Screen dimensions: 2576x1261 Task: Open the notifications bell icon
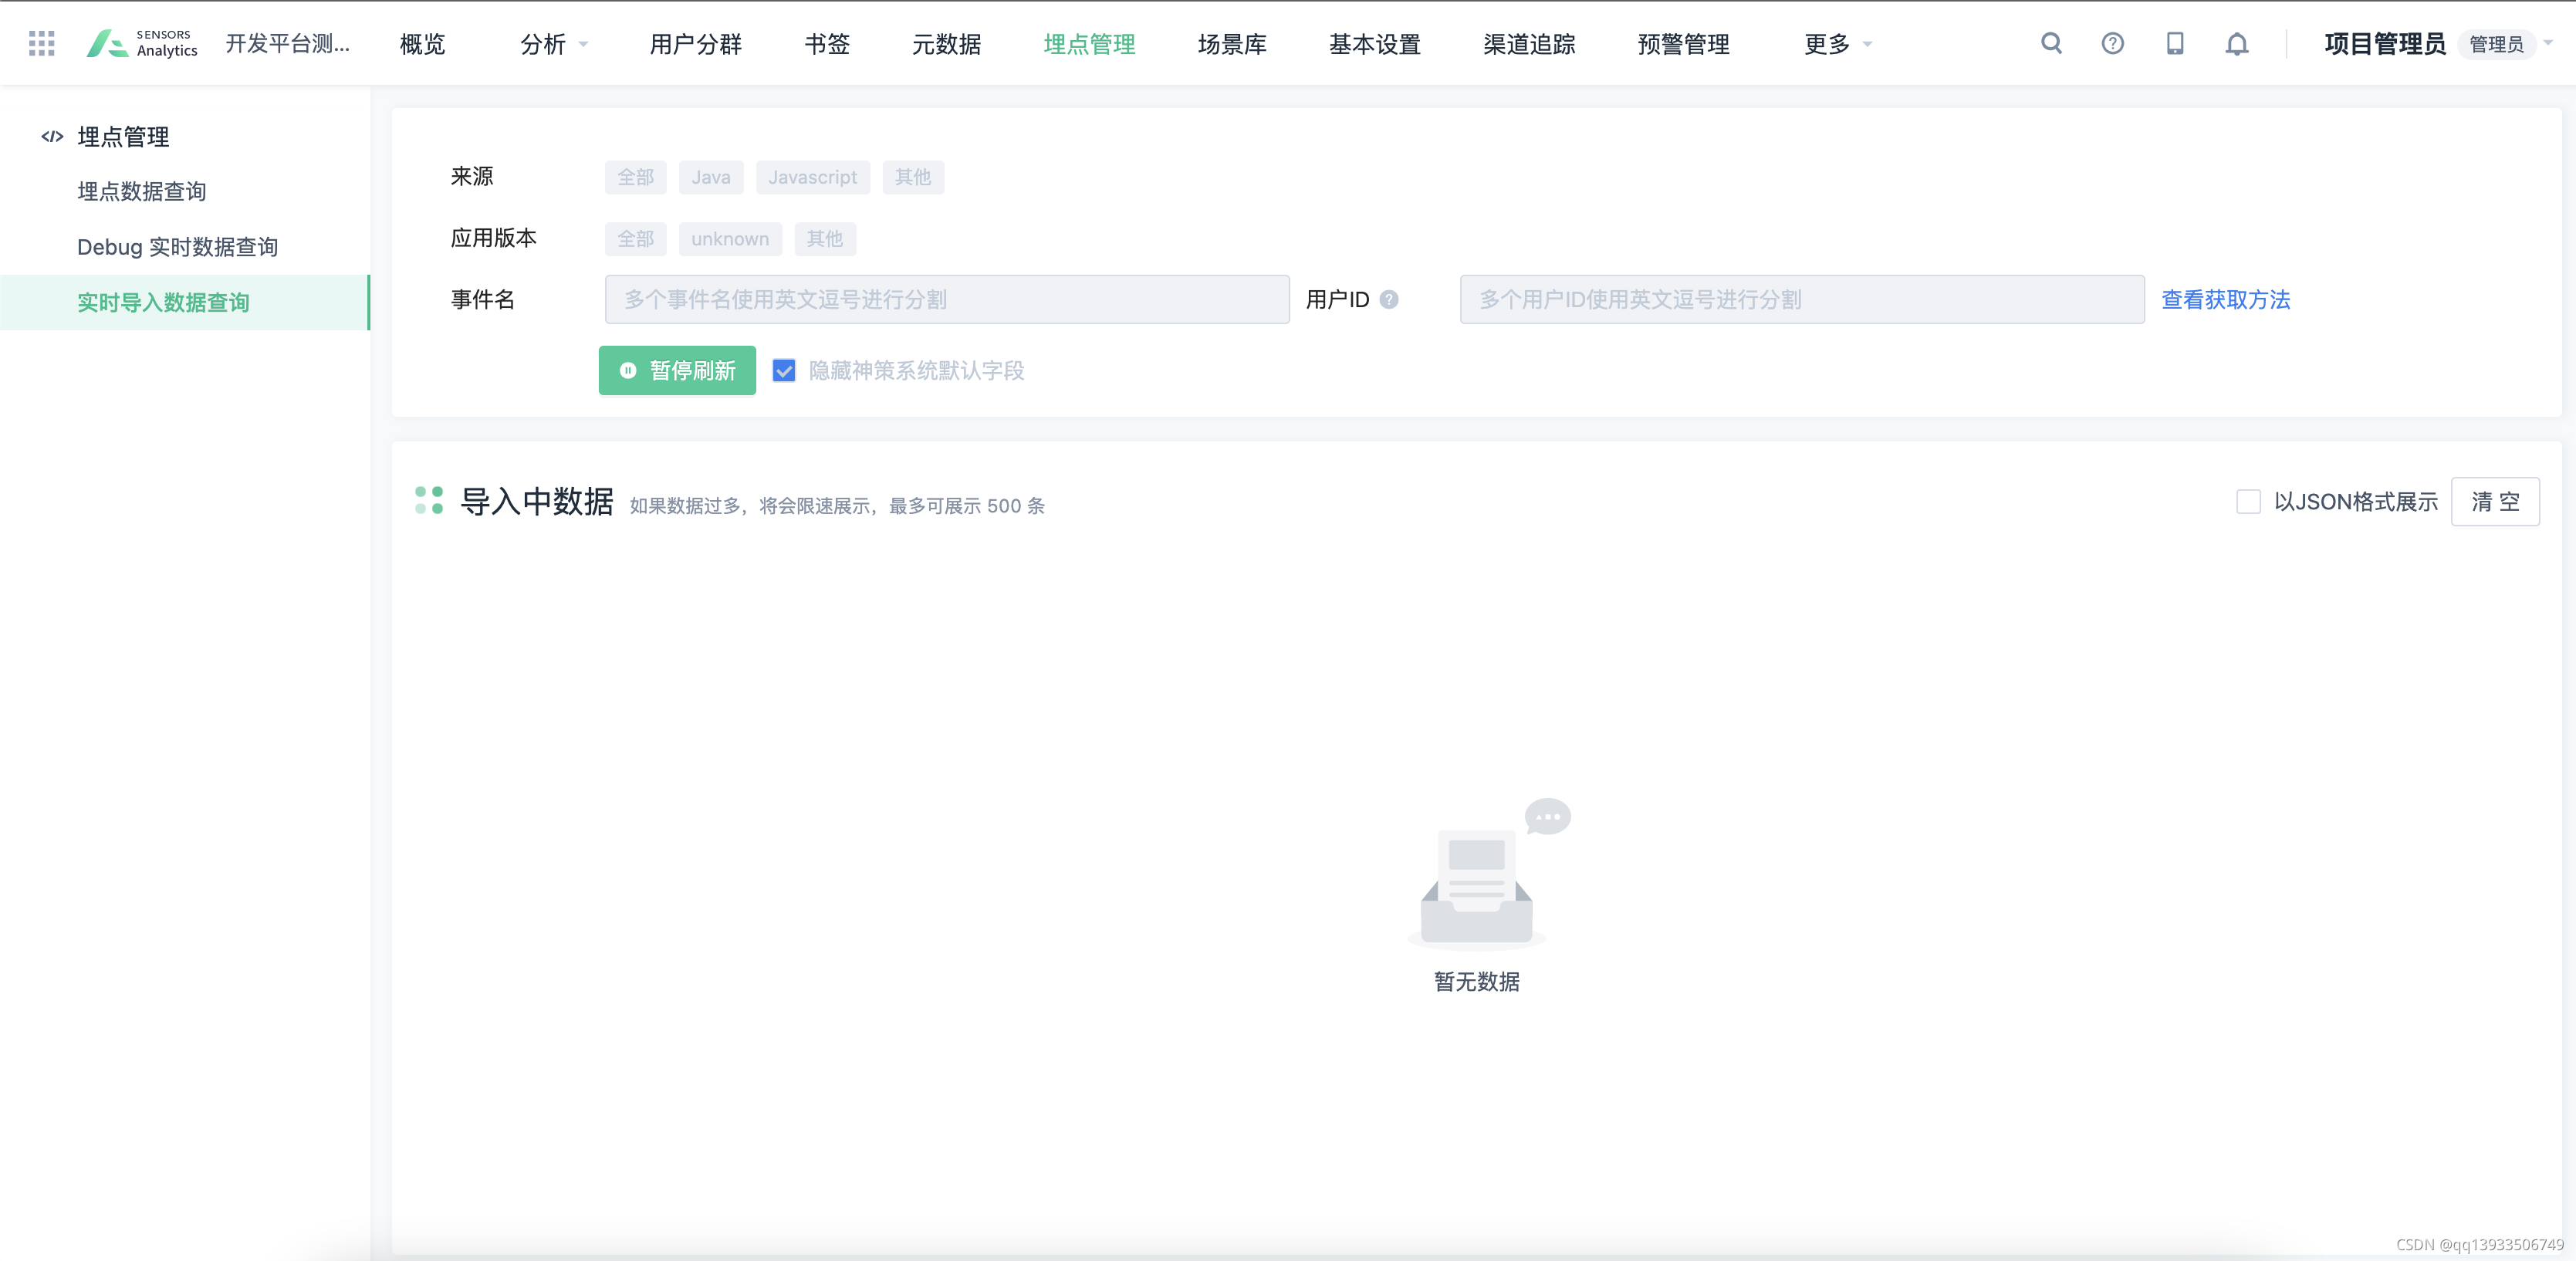point(2236,44)
